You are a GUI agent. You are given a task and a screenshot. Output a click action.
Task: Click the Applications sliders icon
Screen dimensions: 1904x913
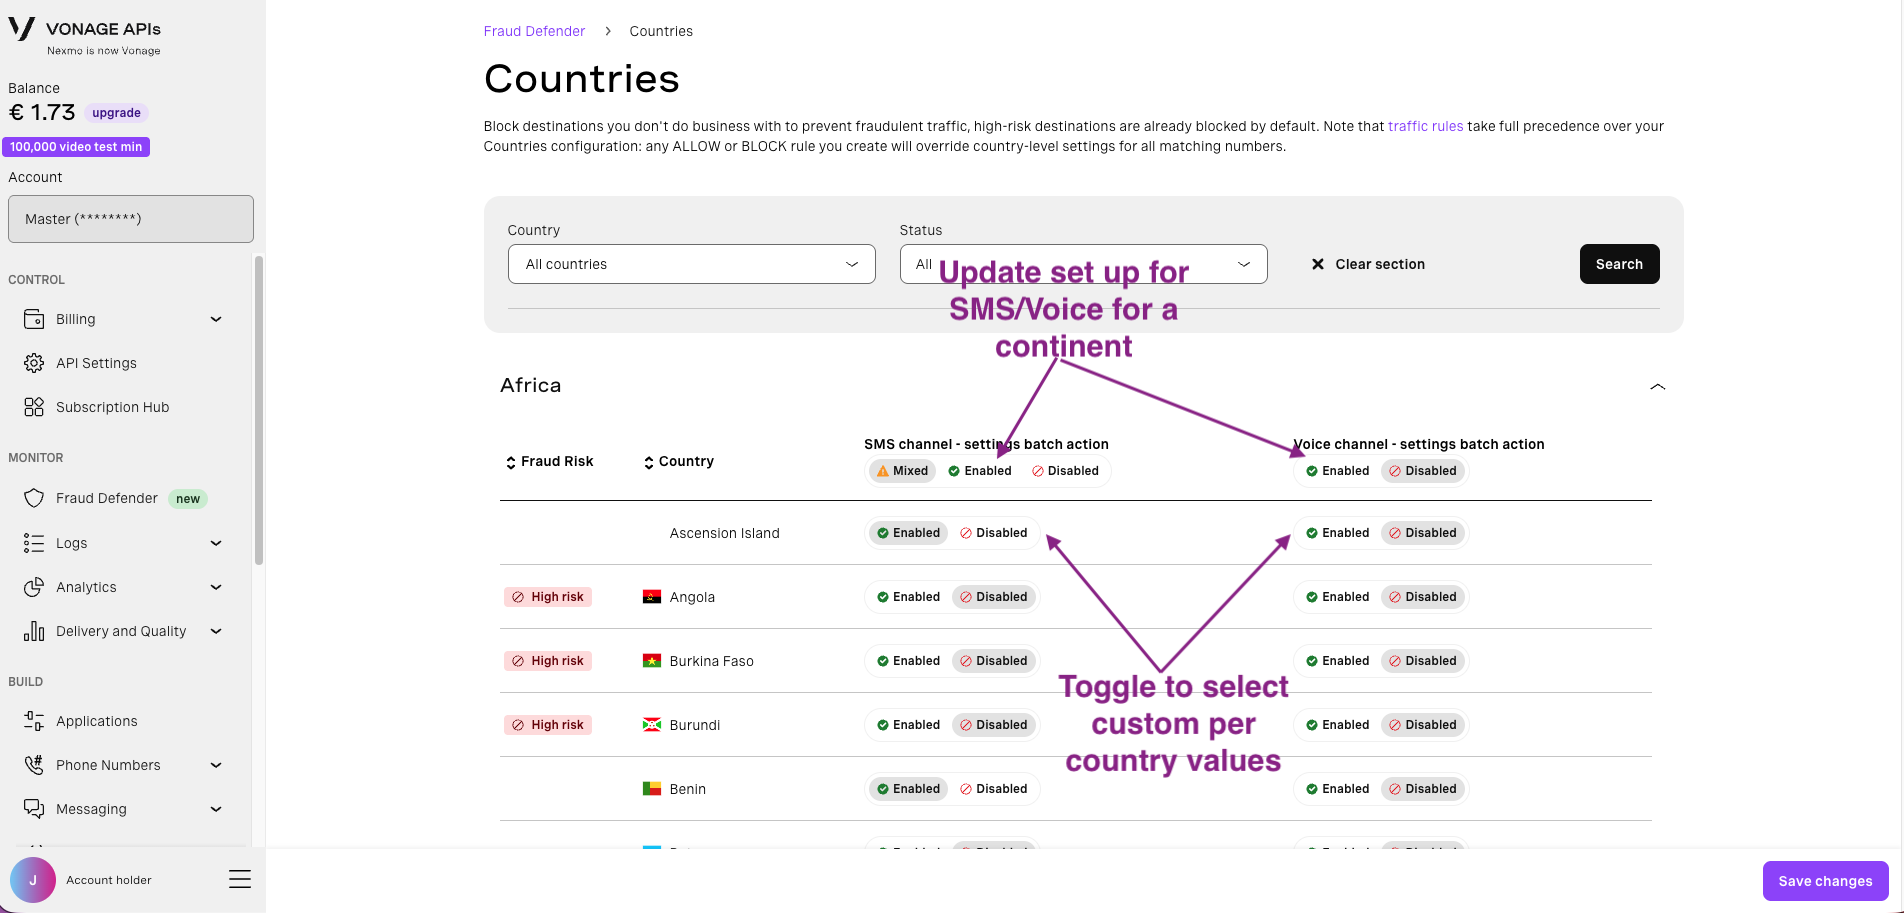34,721
